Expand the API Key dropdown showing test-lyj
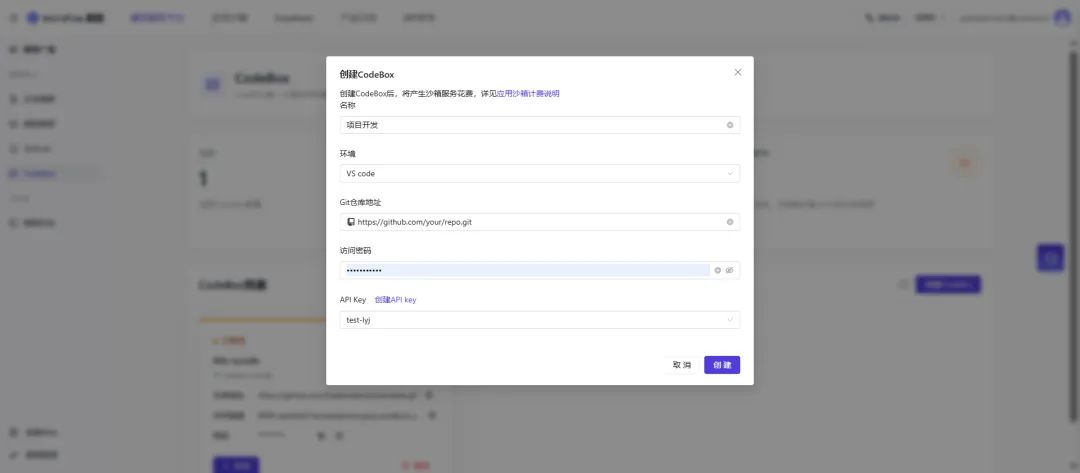The height and width of the screenshot is (473, 1080). pyautogui.click(x=539, y=319)
